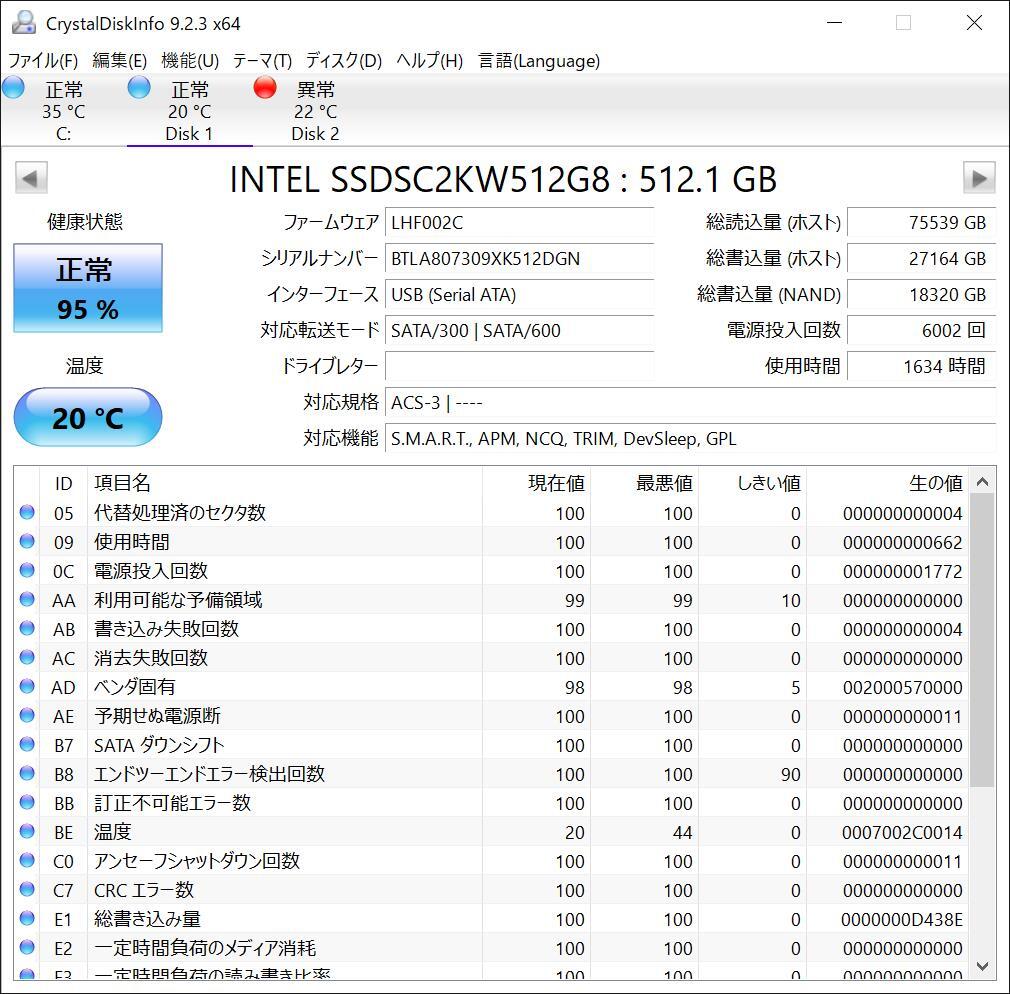Image resolution: width=1010 pixels, height=994 pixels.
Task: Click status orb for attribute 05 row
Action: (x=27, y=513)
